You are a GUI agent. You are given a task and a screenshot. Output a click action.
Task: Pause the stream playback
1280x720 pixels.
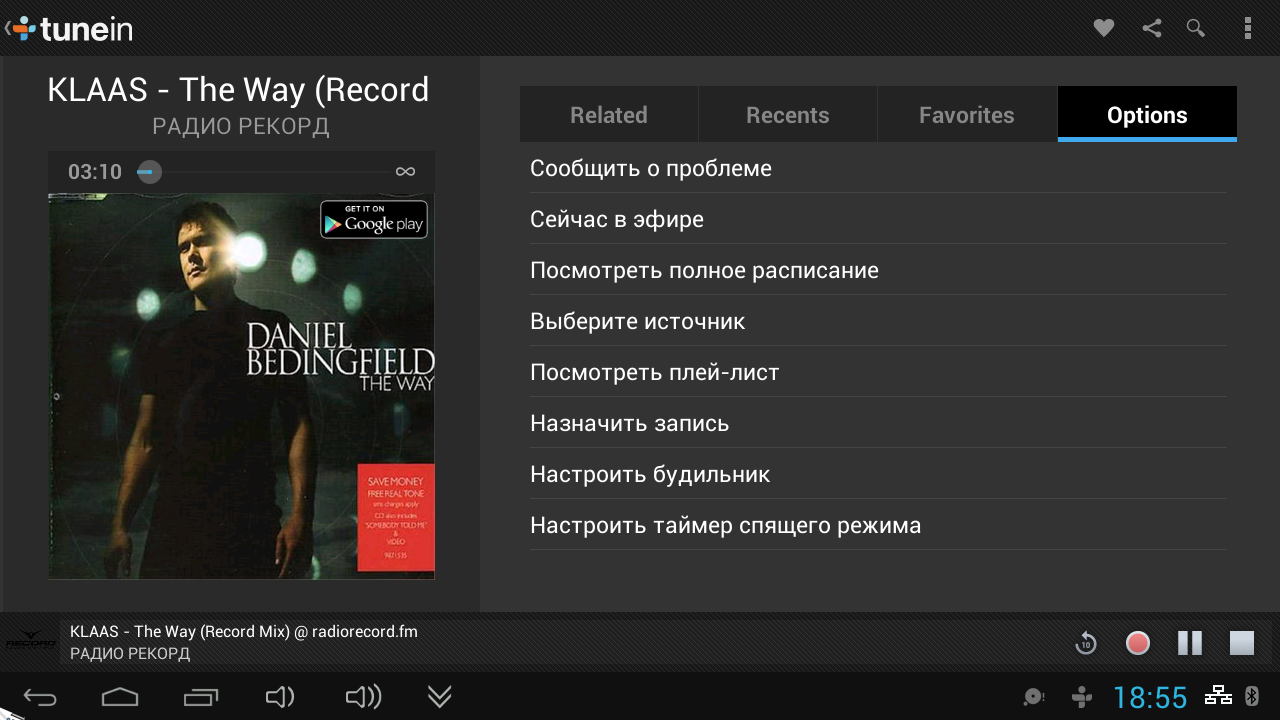1189,643
